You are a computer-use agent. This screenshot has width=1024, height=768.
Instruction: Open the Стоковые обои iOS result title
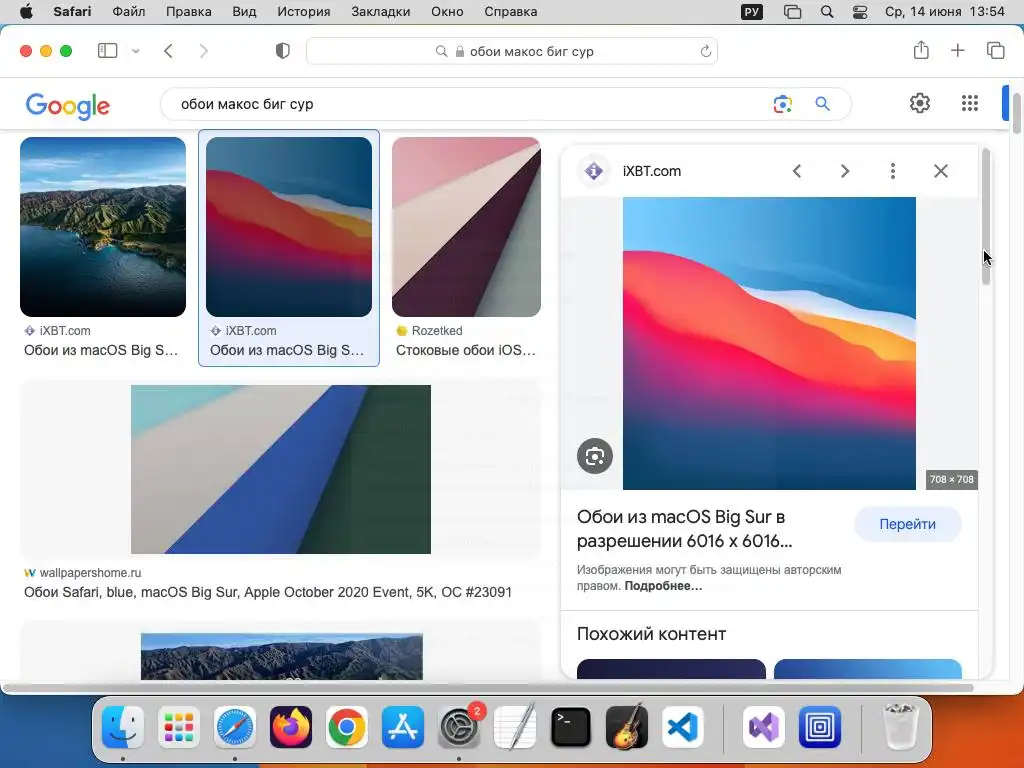(466, 350)
